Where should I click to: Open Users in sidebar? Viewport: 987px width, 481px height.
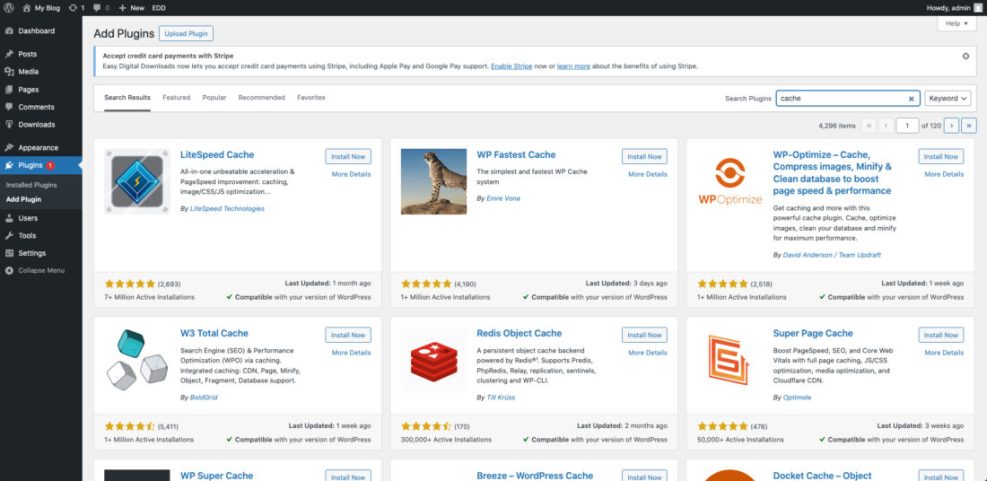28,218
